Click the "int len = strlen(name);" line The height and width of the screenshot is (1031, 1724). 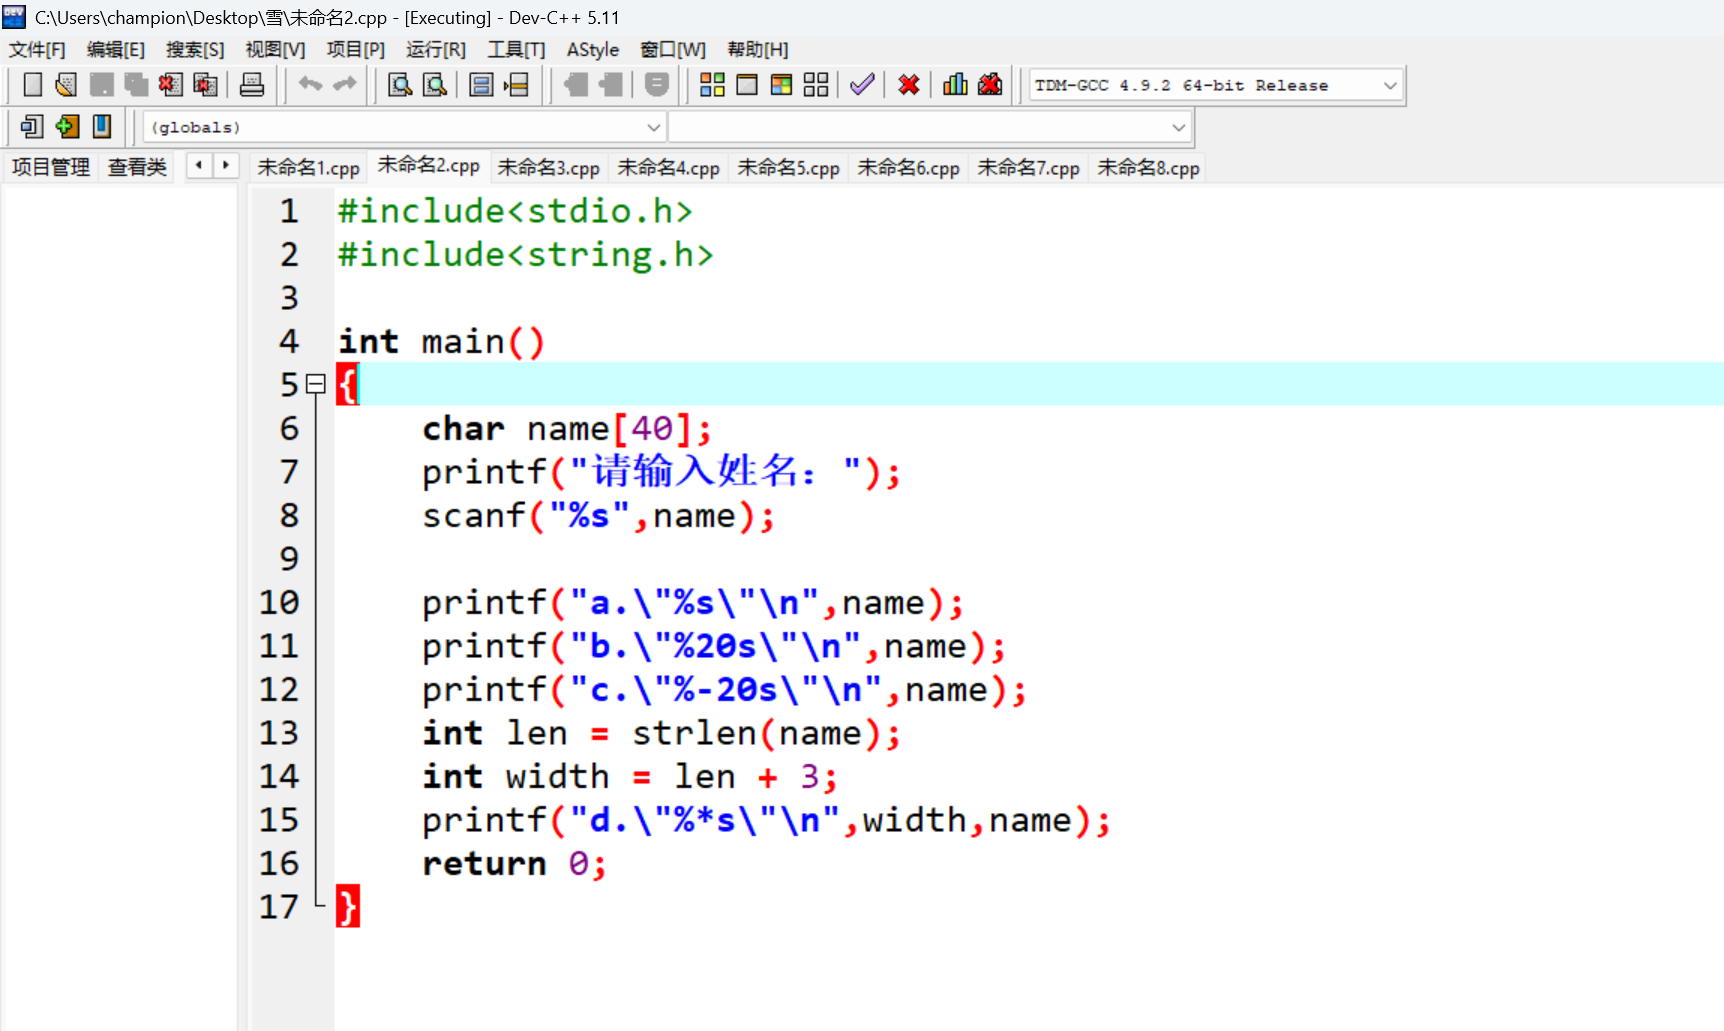tap(661, 733)
